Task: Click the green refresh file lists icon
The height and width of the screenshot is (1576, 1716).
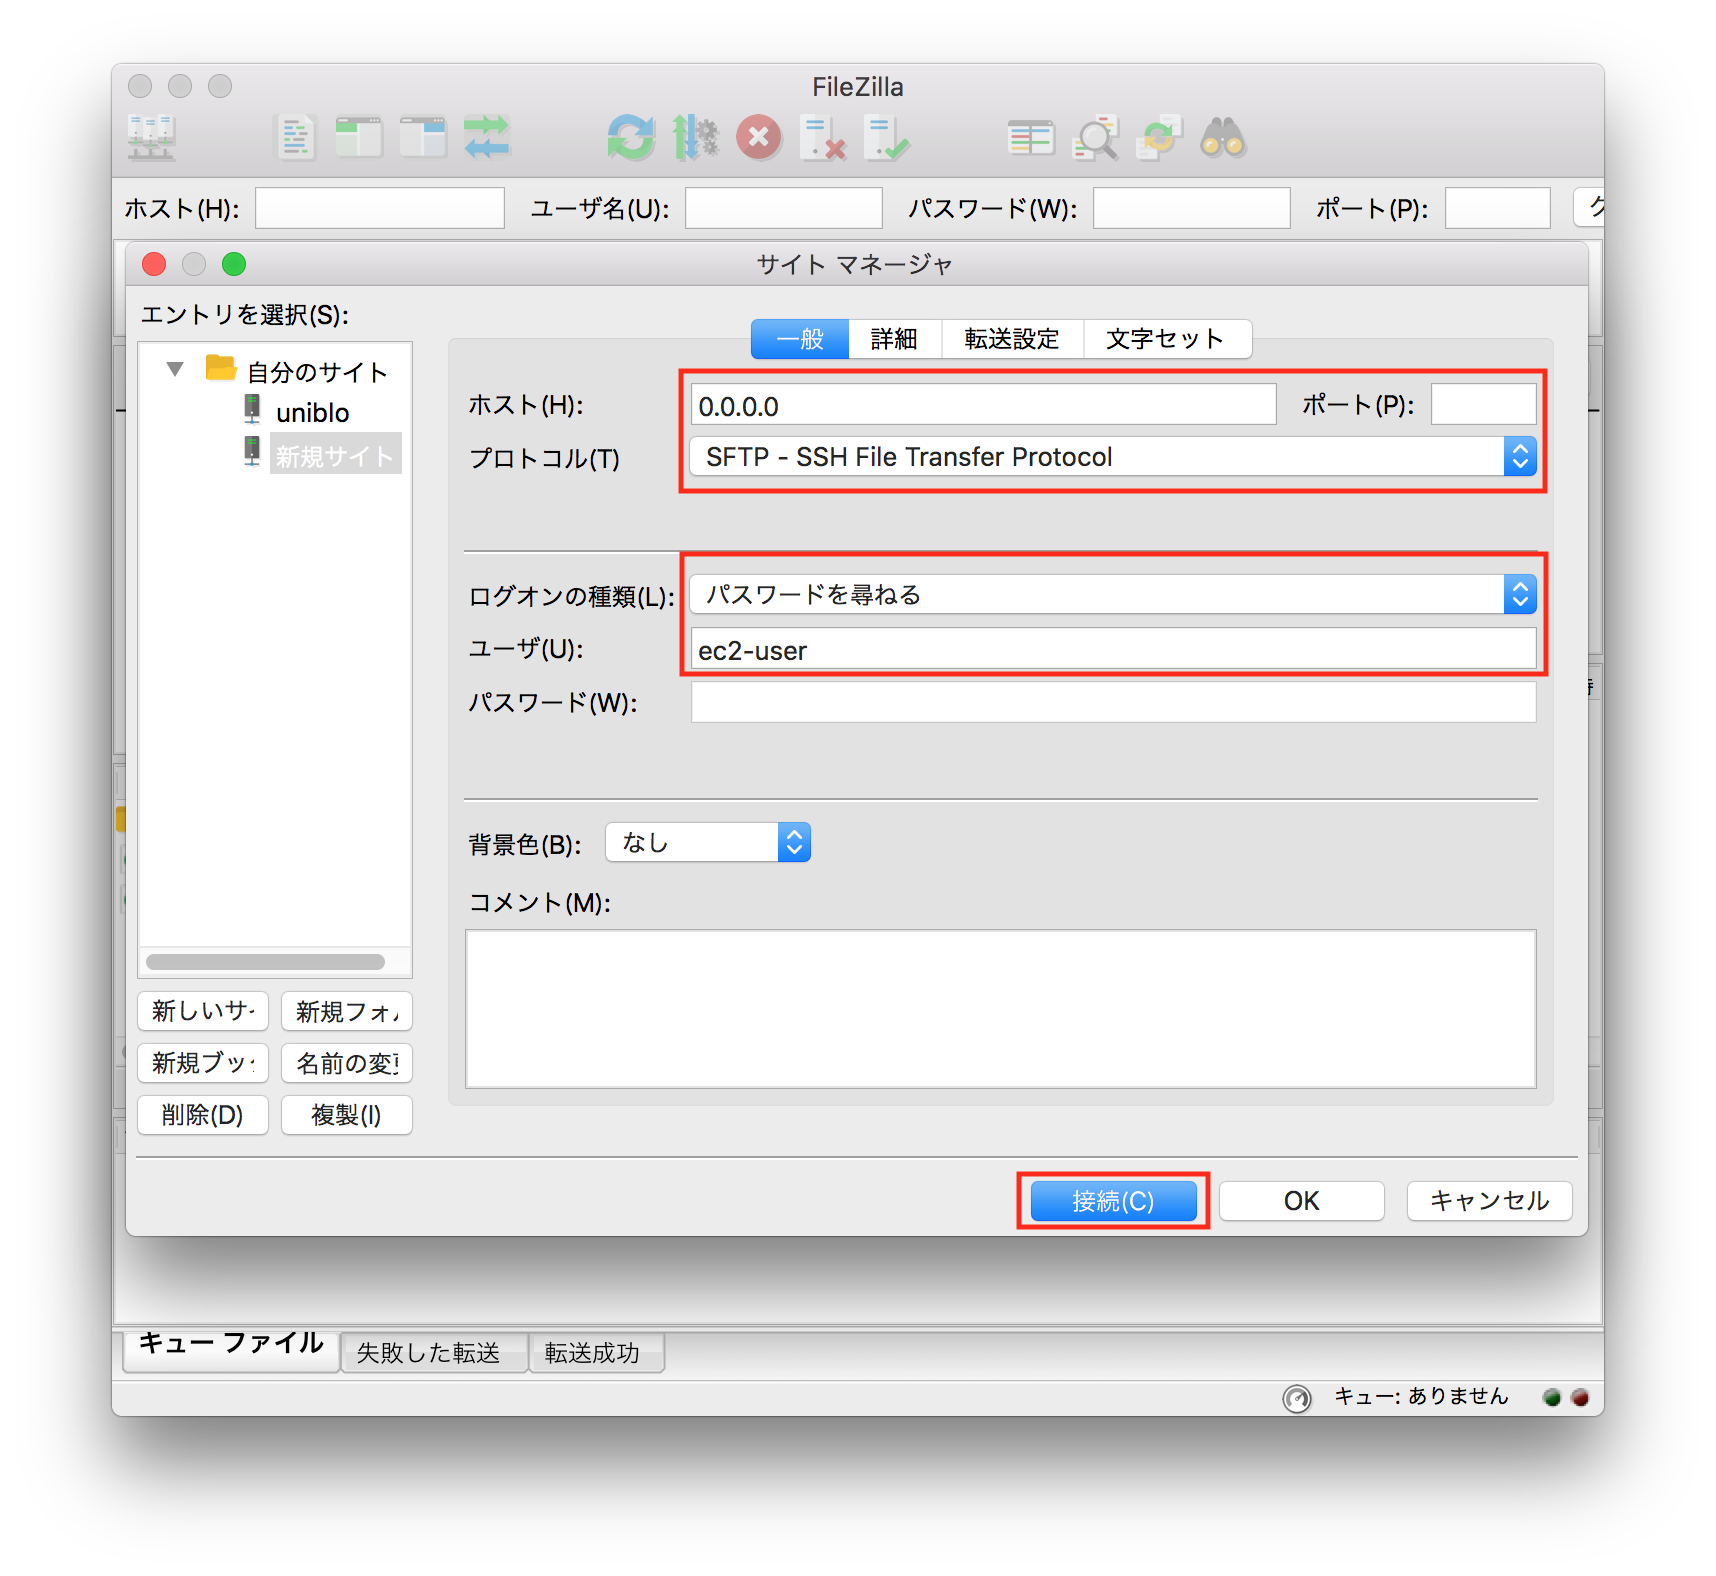Action: click(x=631, y=138)
